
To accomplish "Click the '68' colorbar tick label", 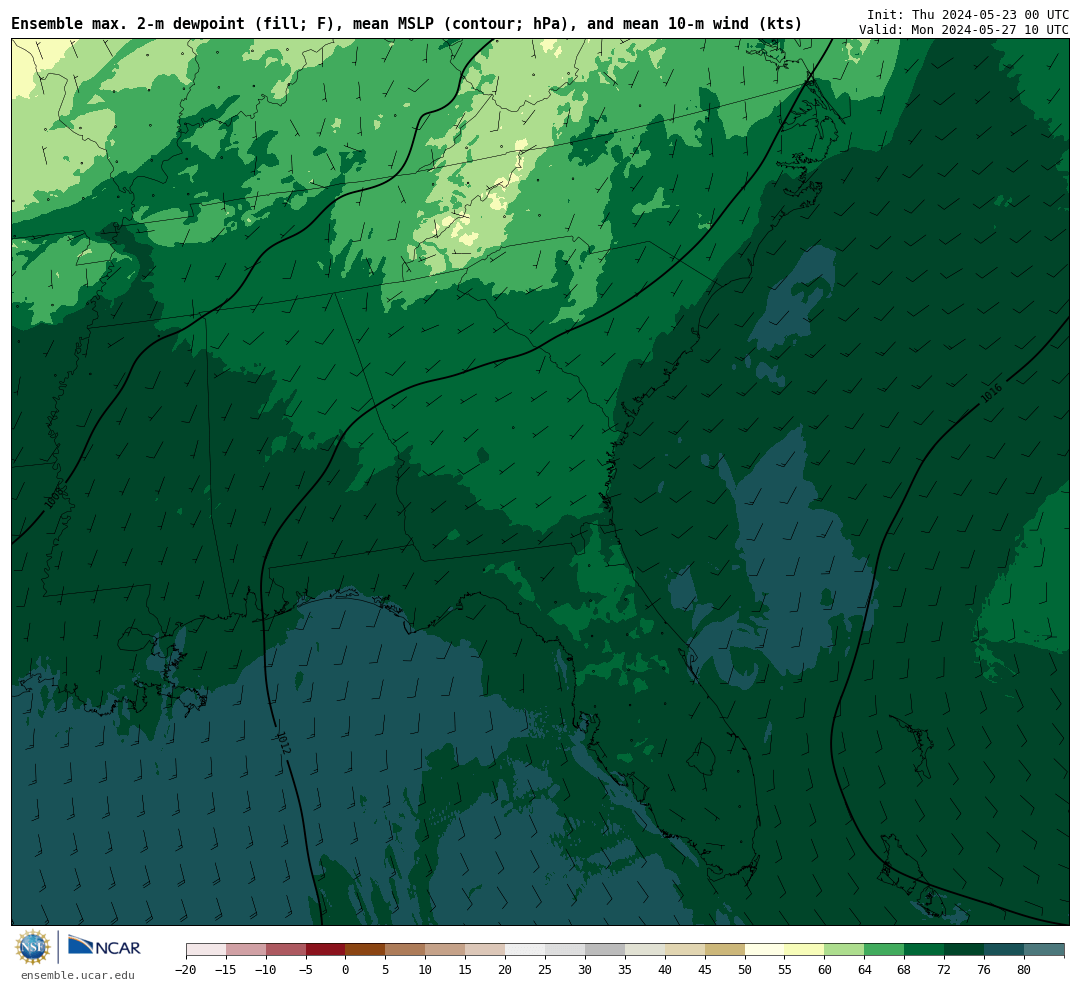I will pos(905,970).
